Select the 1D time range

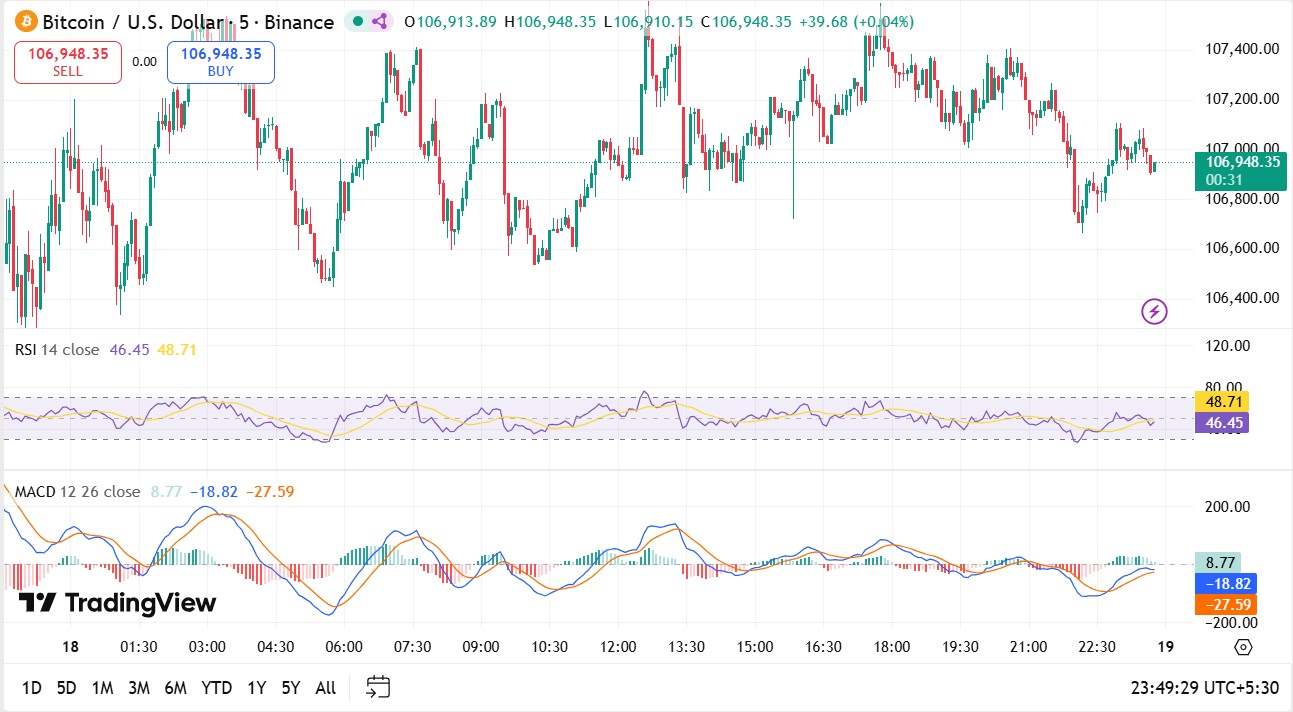pyautogui.click(x=32, y=688)
